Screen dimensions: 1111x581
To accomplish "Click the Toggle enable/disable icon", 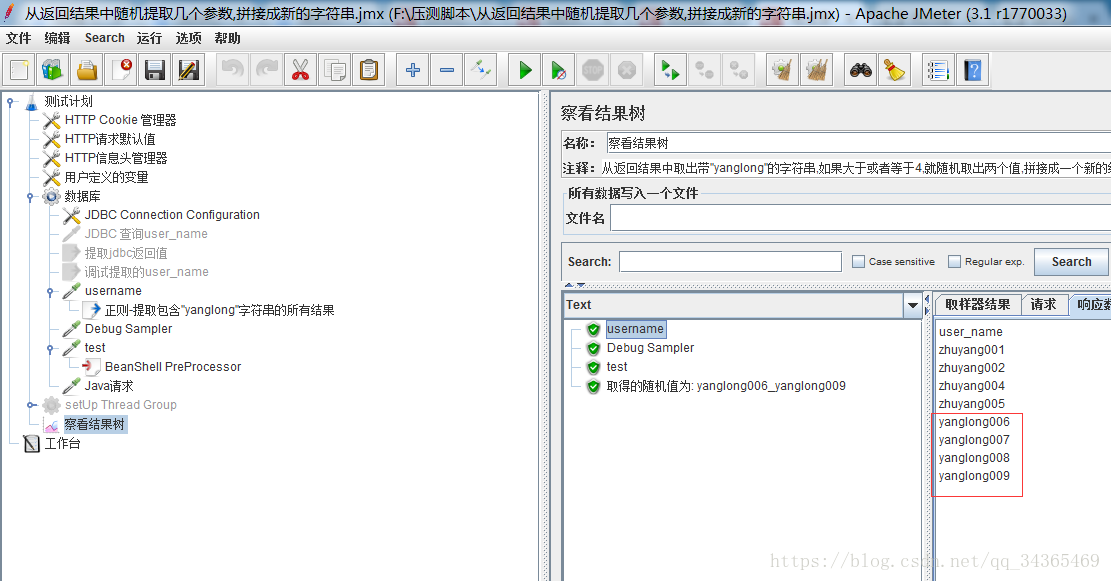I will click(x=480, y=70).
